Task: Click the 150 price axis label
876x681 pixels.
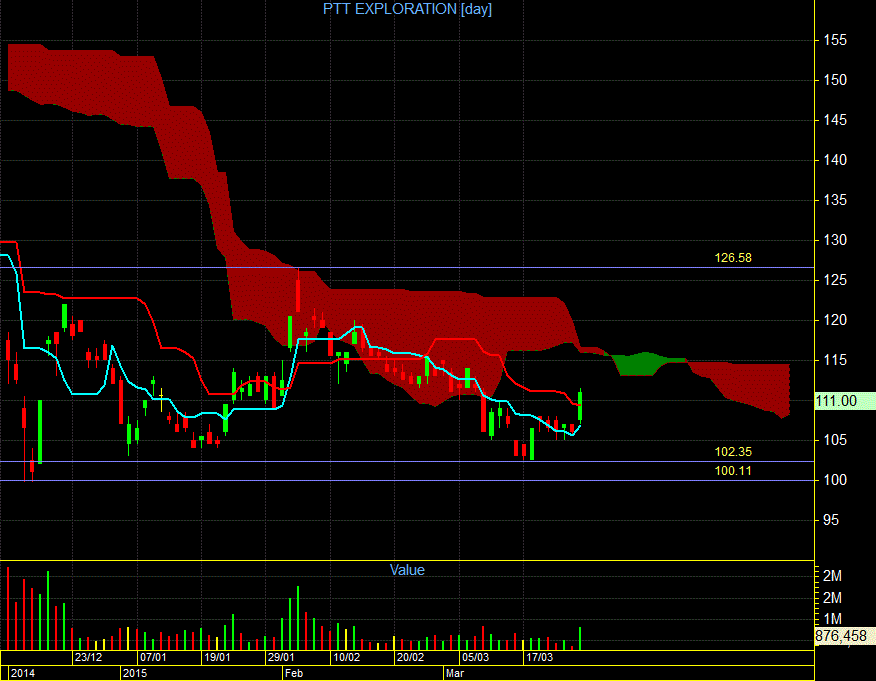Action: 835,80
